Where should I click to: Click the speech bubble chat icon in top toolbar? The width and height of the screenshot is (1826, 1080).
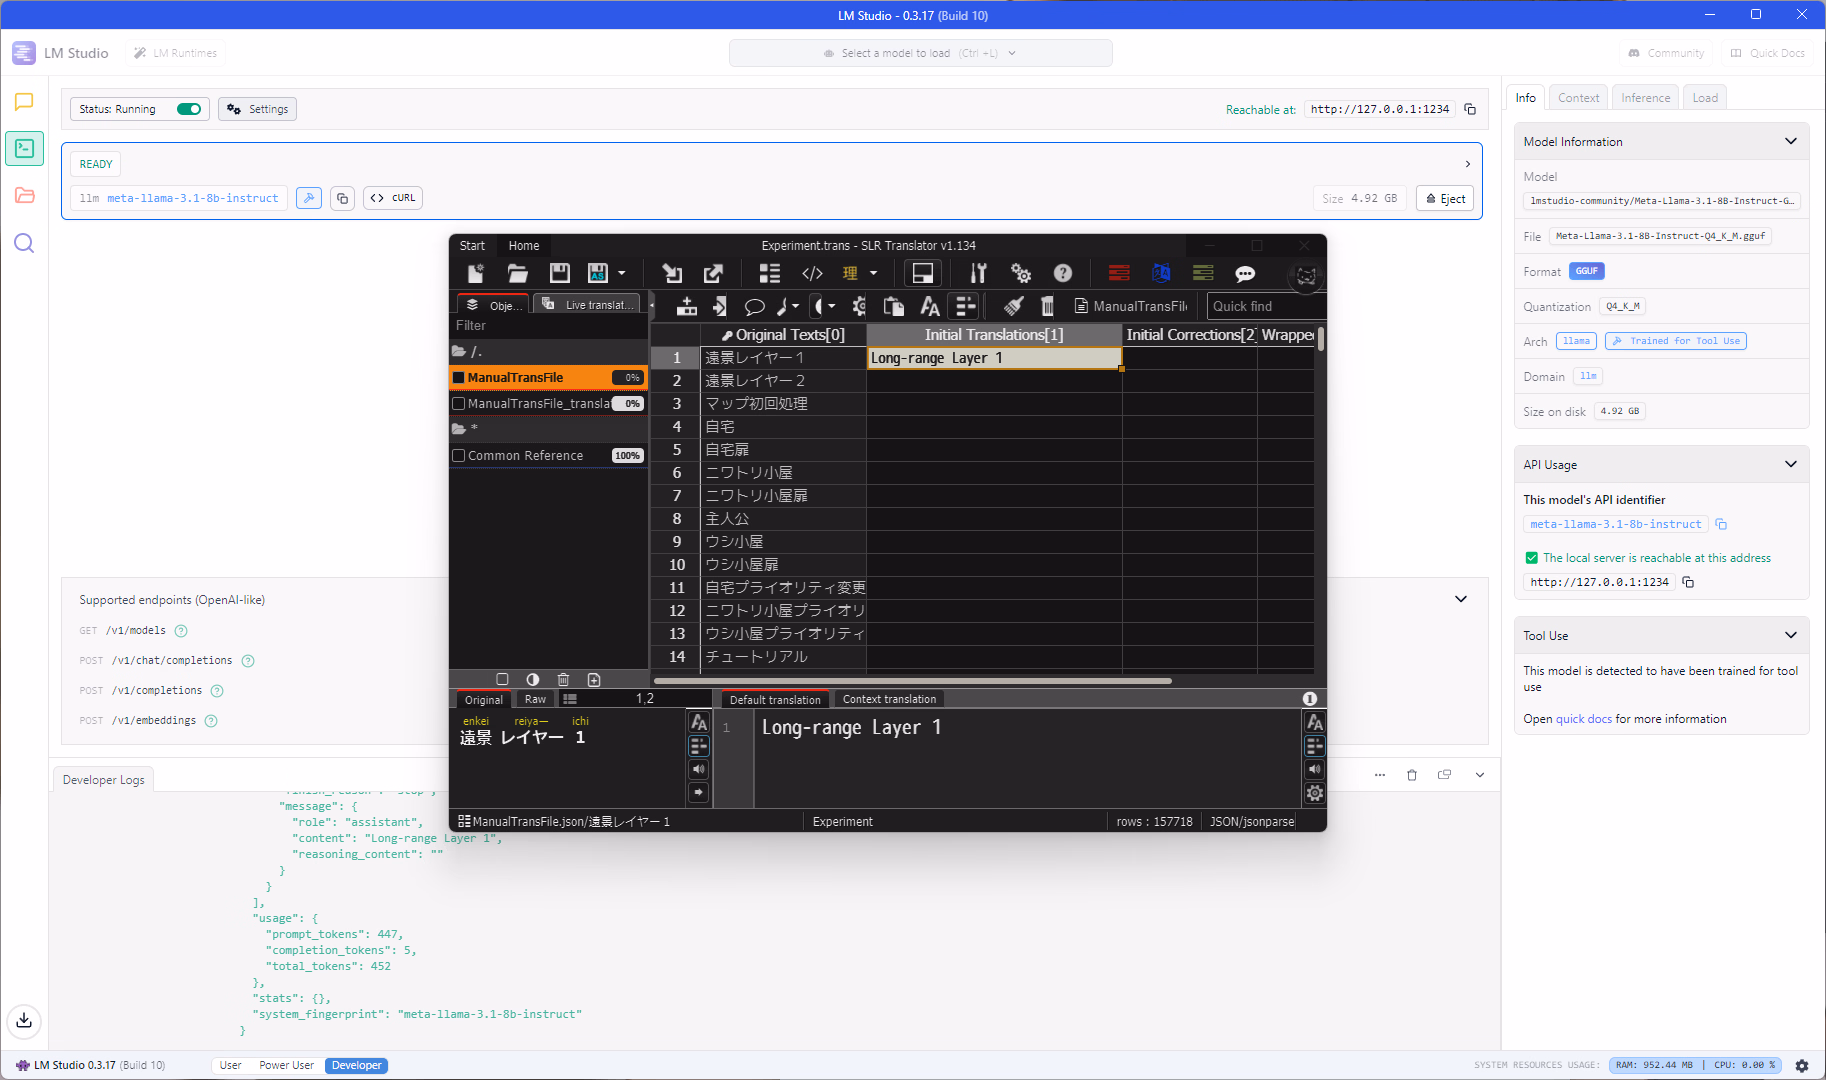coord(1245,273)
